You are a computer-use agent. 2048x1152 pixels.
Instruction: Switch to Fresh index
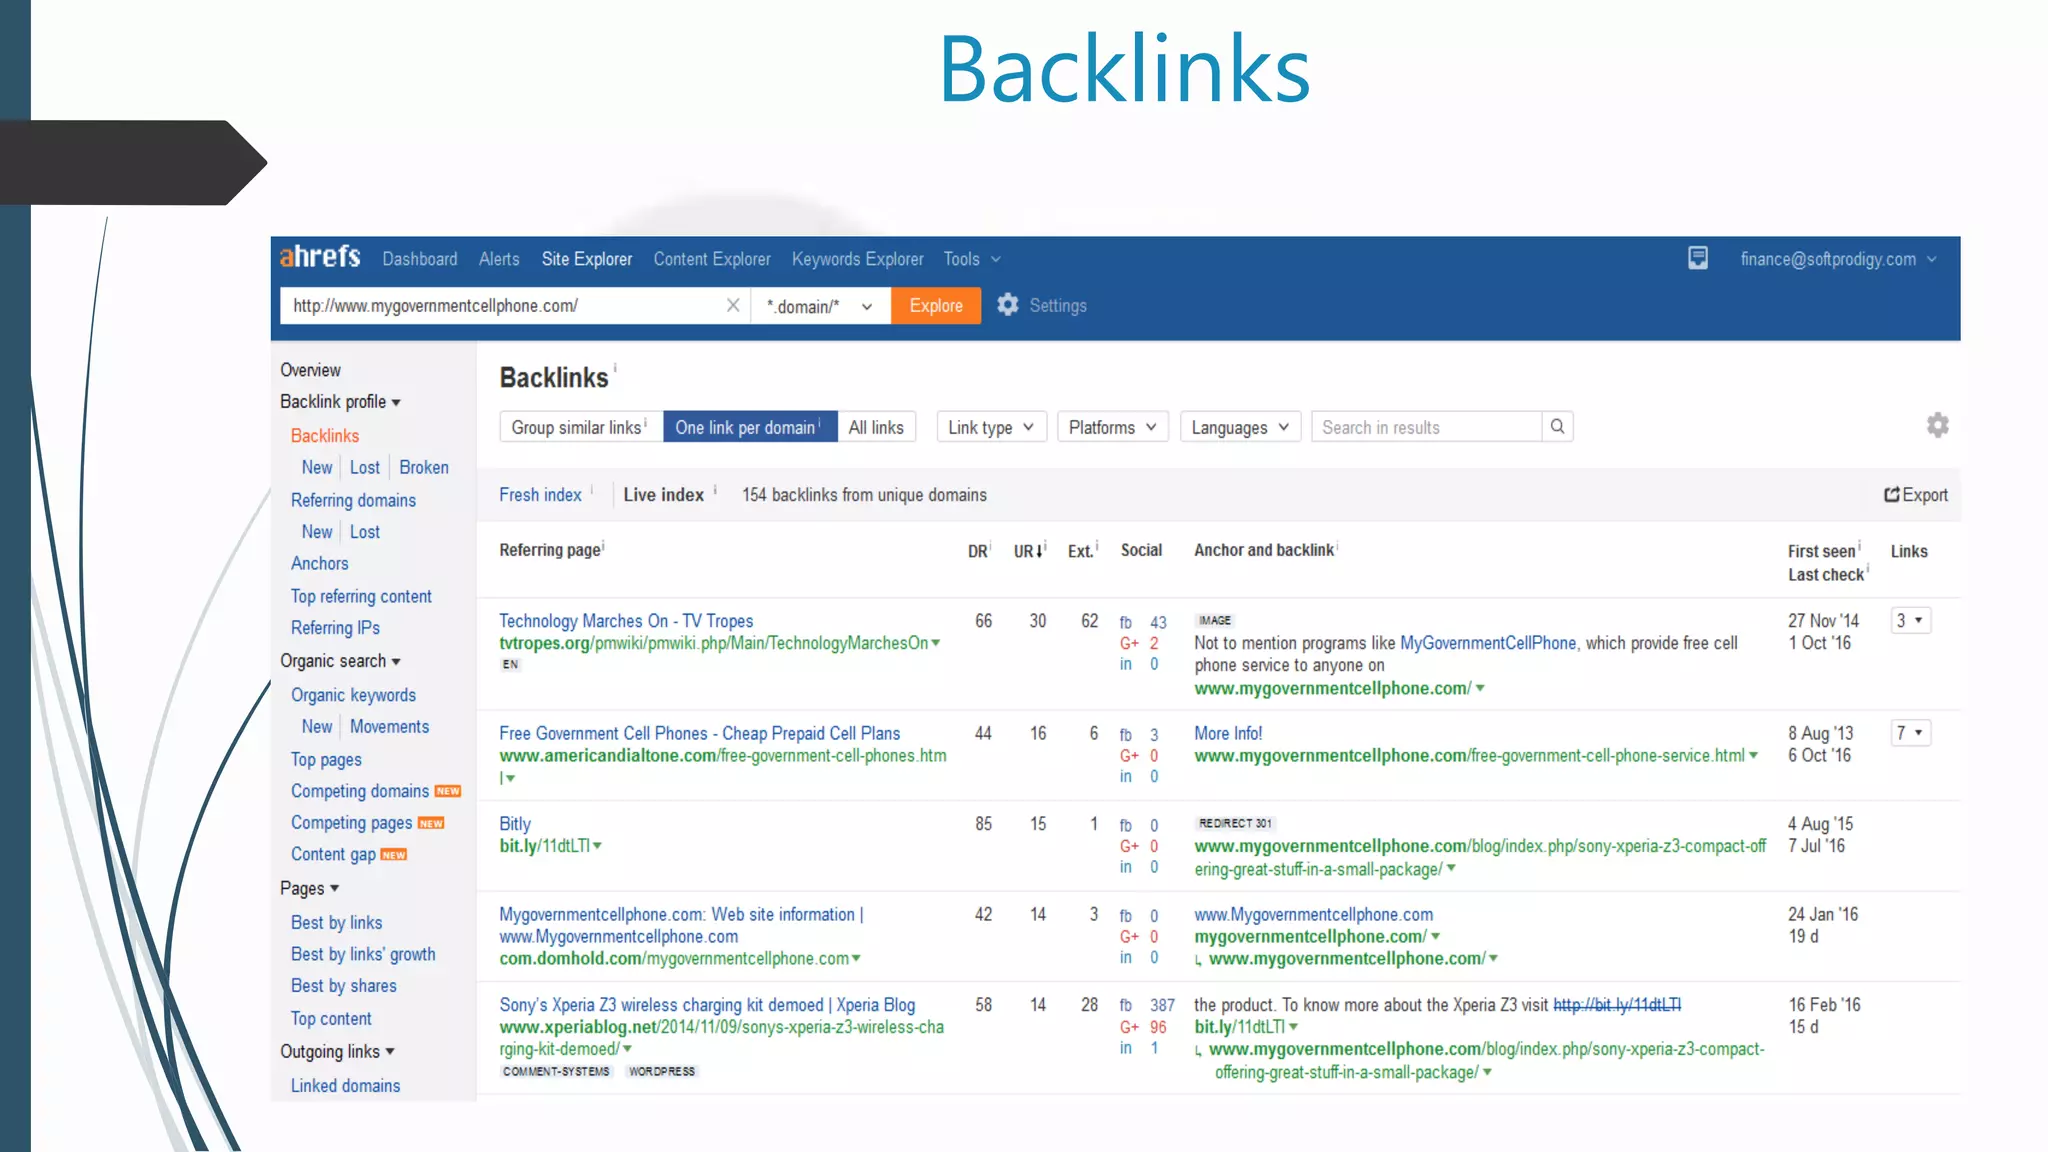coord(540,495)
